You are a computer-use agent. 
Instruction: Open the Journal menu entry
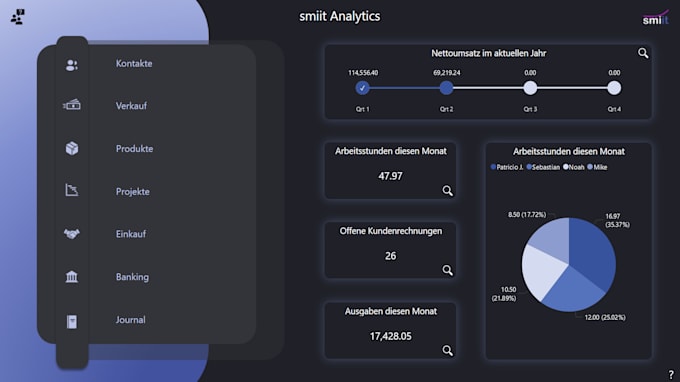[x=131, y=320]
